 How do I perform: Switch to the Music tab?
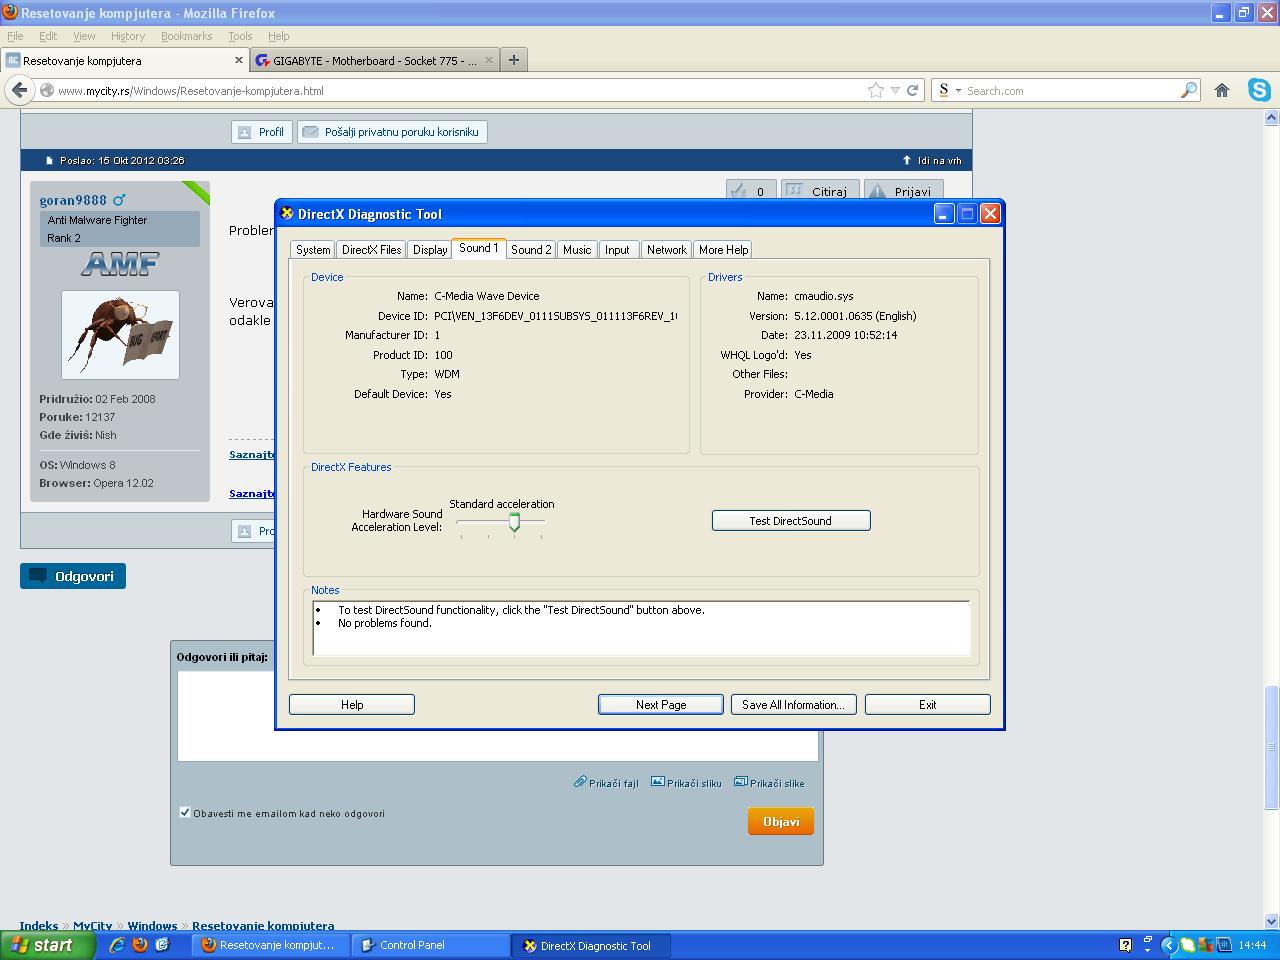[577, 250]
